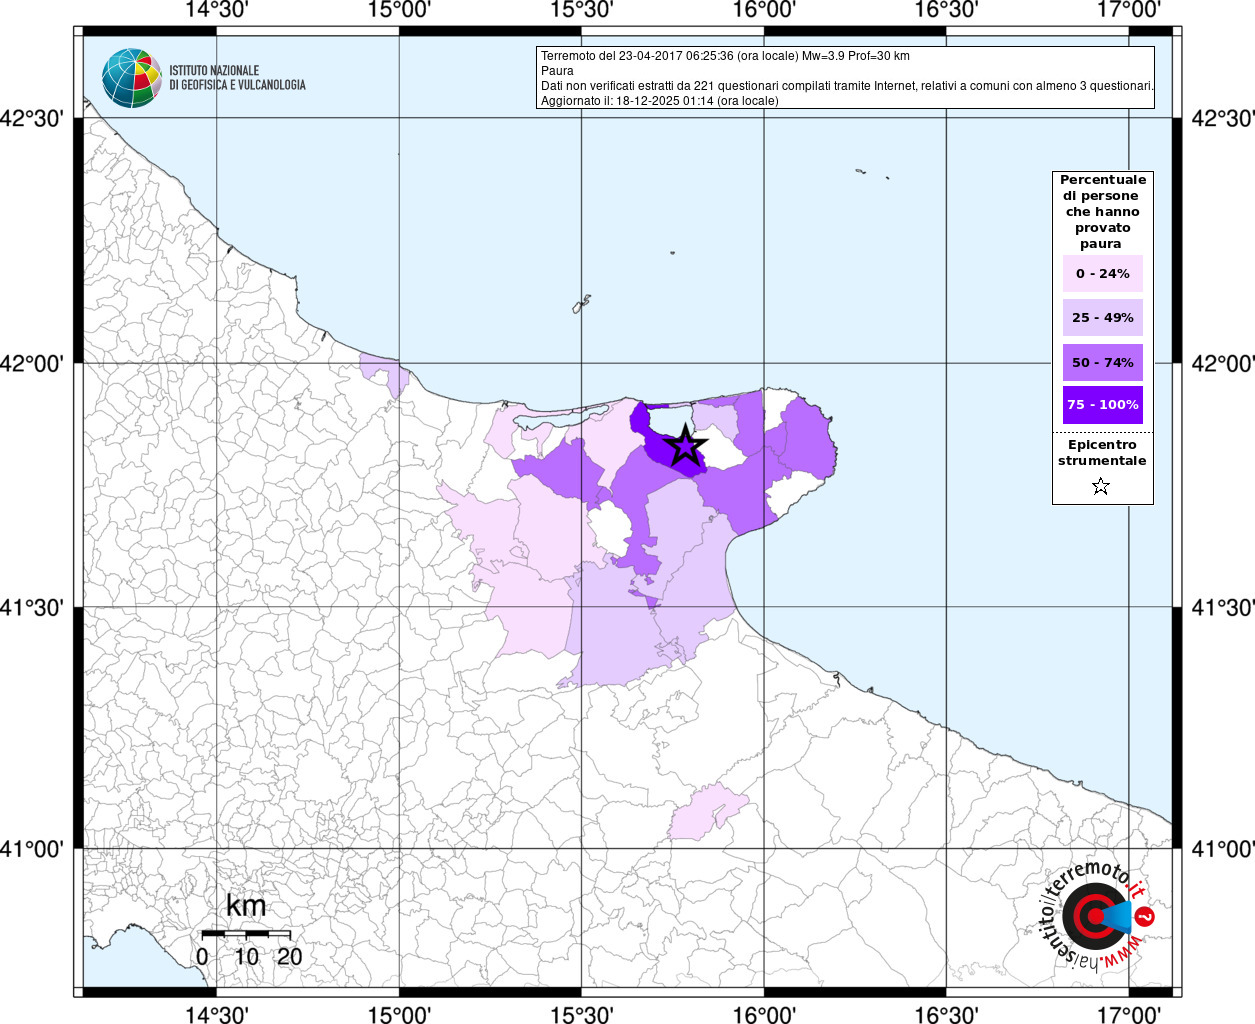Click the INGV globe logo

[x=131, y=78]
